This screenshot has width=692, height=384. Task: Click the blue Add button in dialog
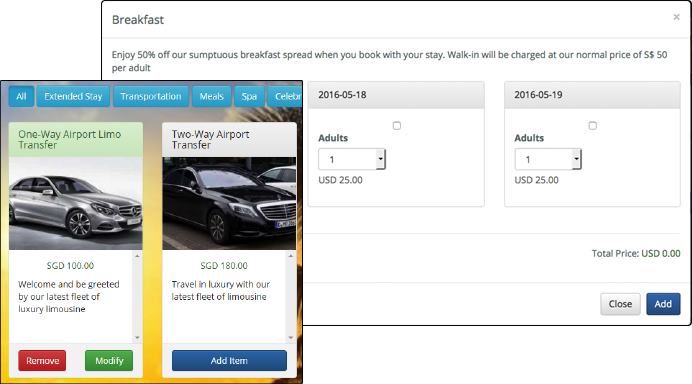[x=663, y=304]
